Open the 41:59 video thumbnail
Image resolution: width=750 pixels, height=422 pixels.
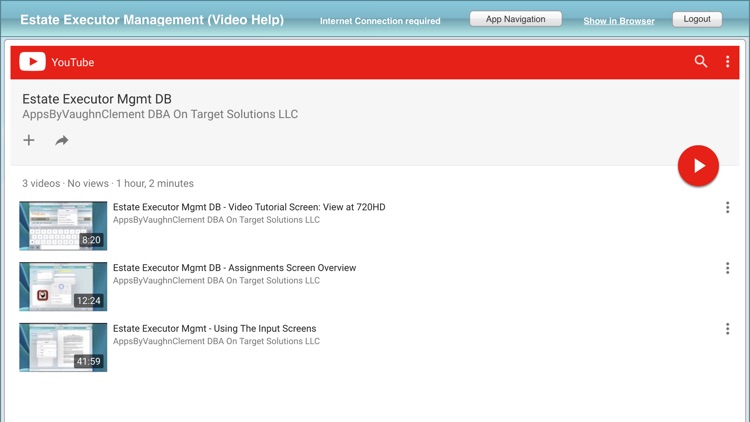click(63, 347)
